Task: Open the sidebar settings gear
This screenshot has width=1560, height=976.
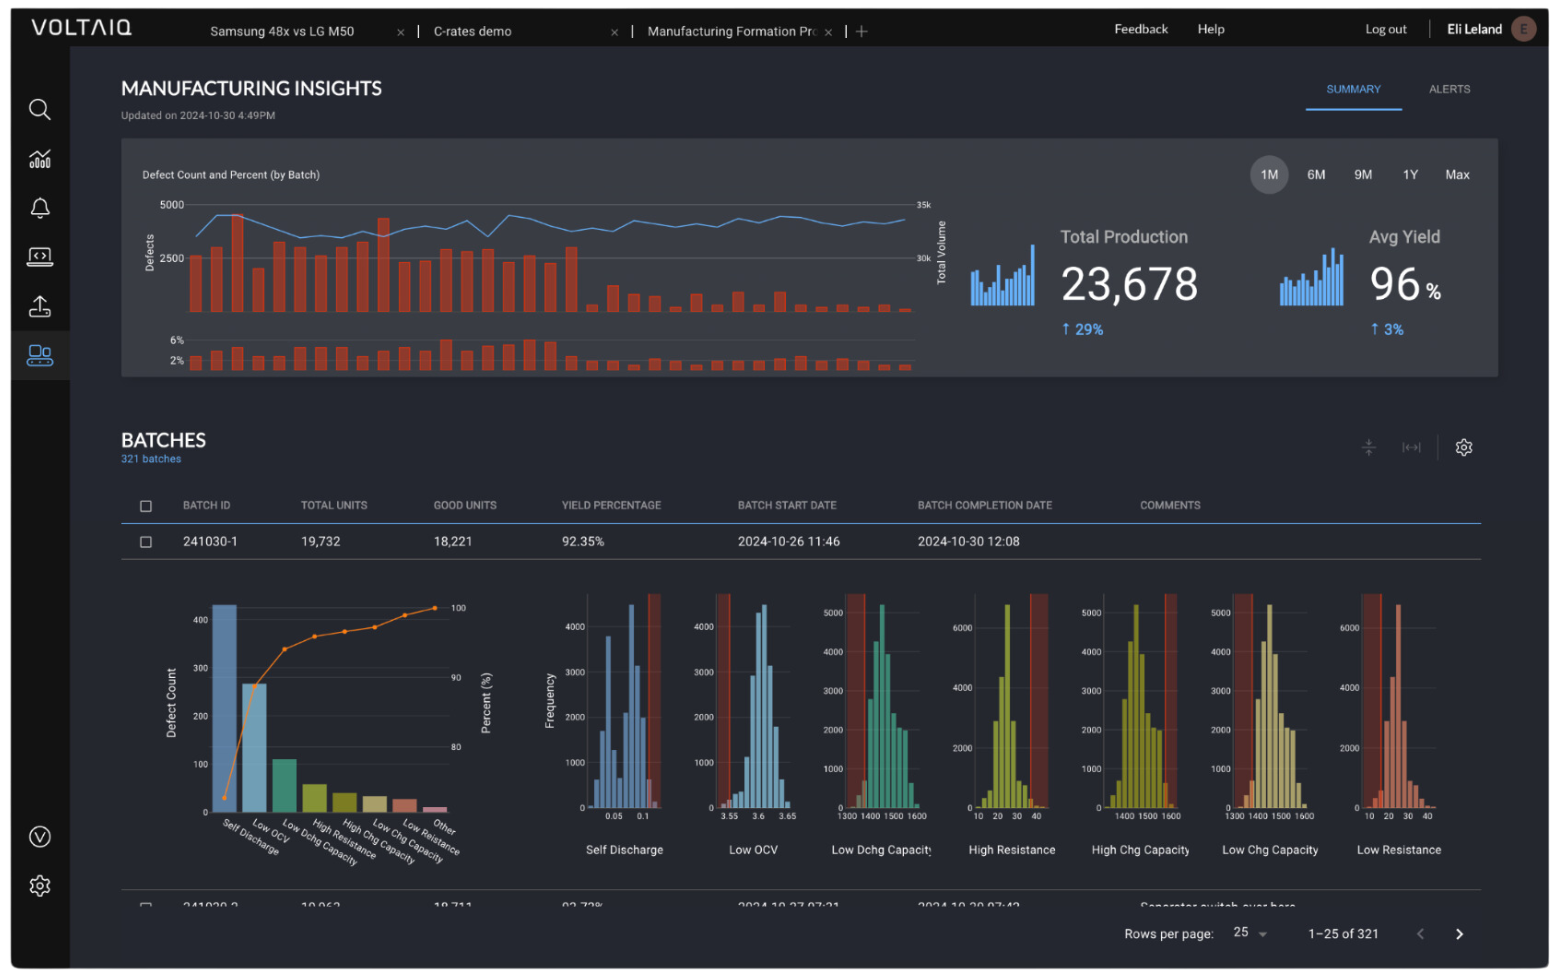Action: point(40,886)
